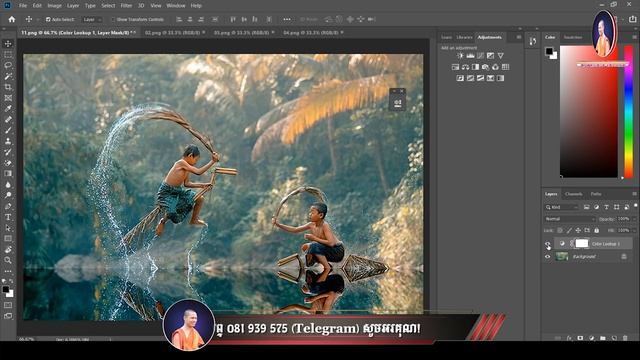Select the Clone Stamp tool
The height and width of the screenshot is (360, 640).
(x=8, y=141)
